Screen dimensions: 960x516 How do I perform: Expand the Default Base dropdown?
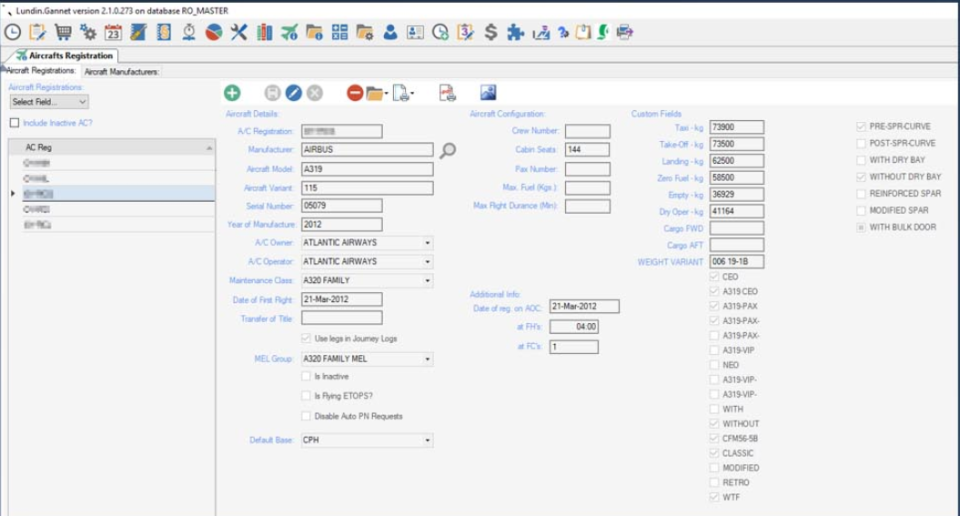427,440
